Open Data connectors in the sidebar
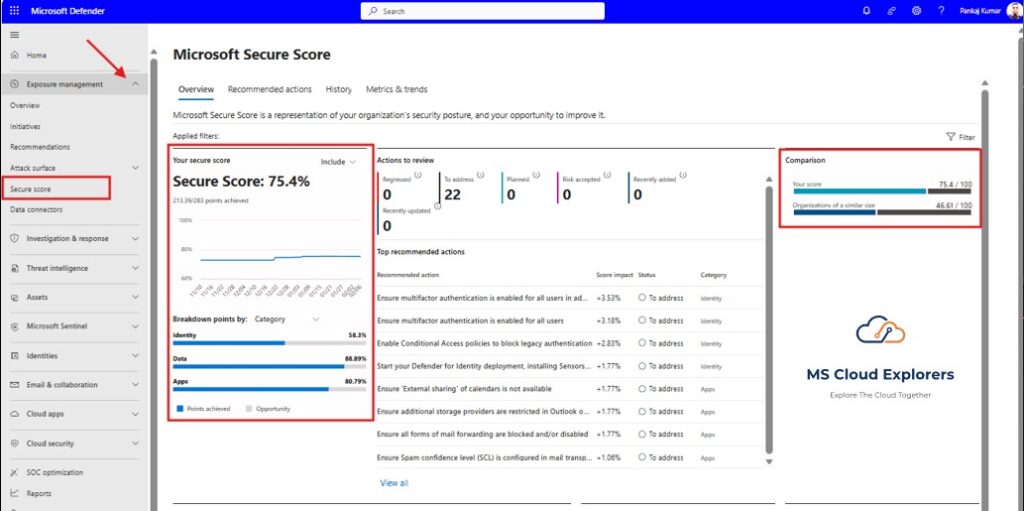Screen dimensions: 1024x511 pos(37,210)
